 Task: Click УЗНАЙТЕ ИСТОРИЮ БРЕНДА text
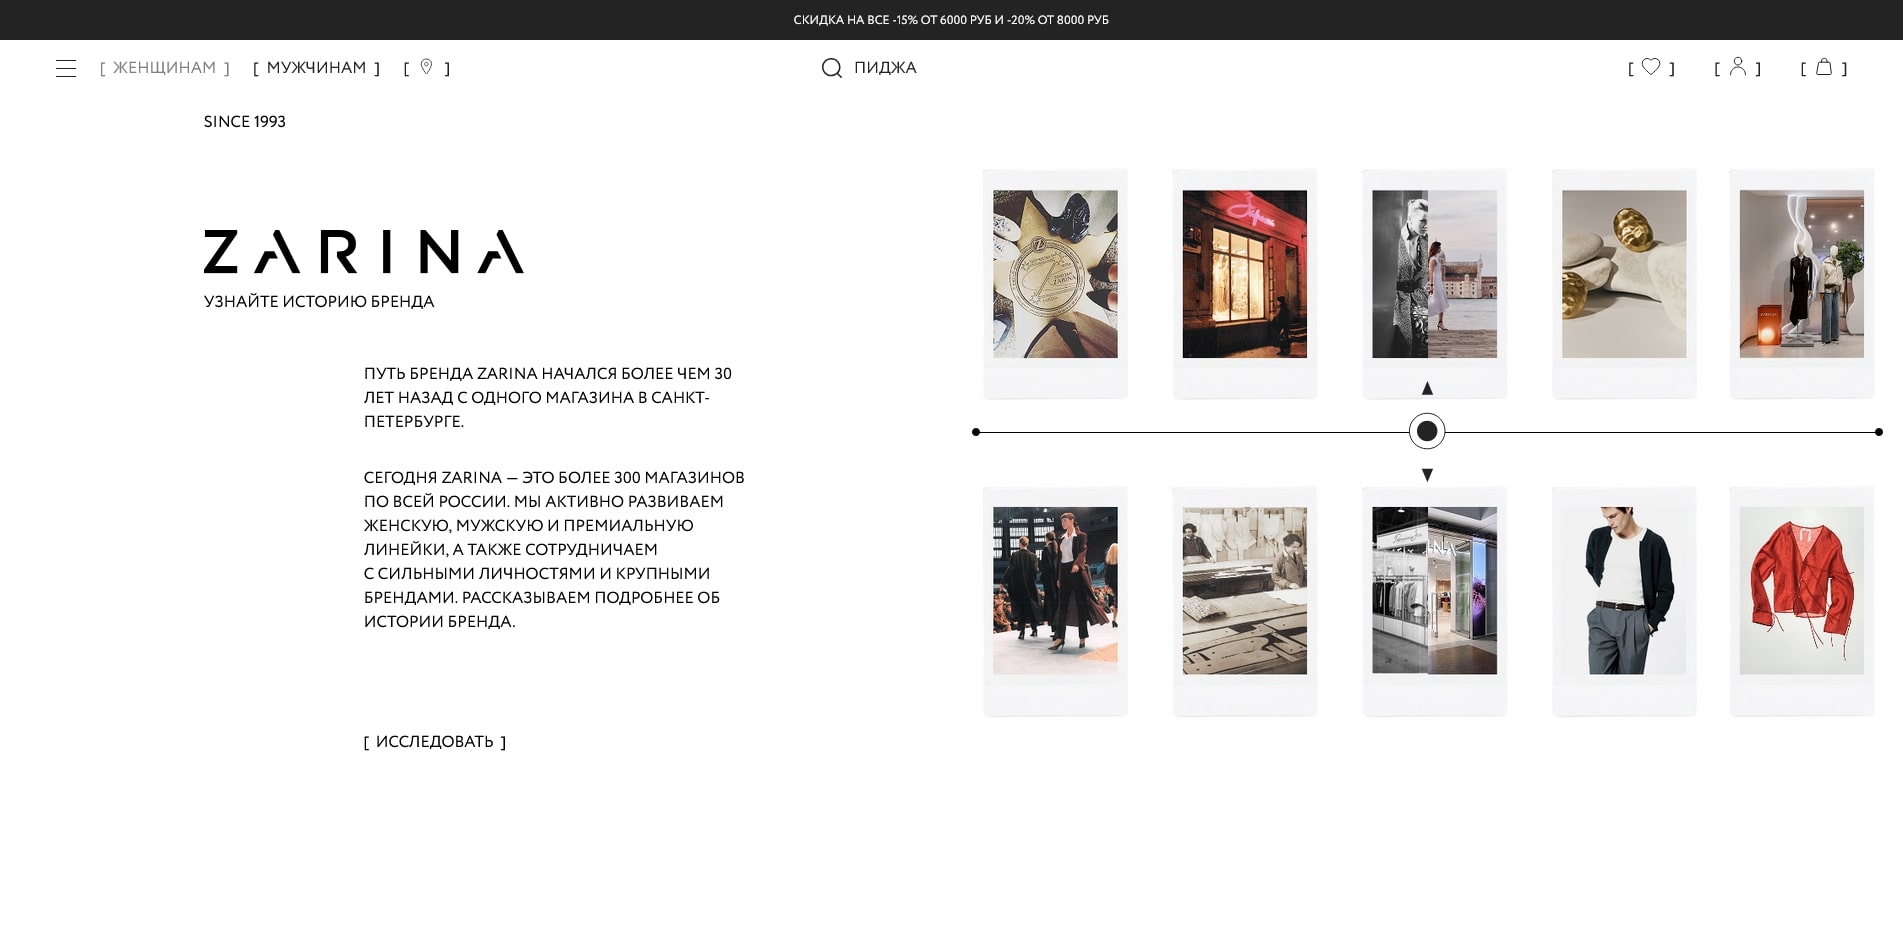click(319, 302)
